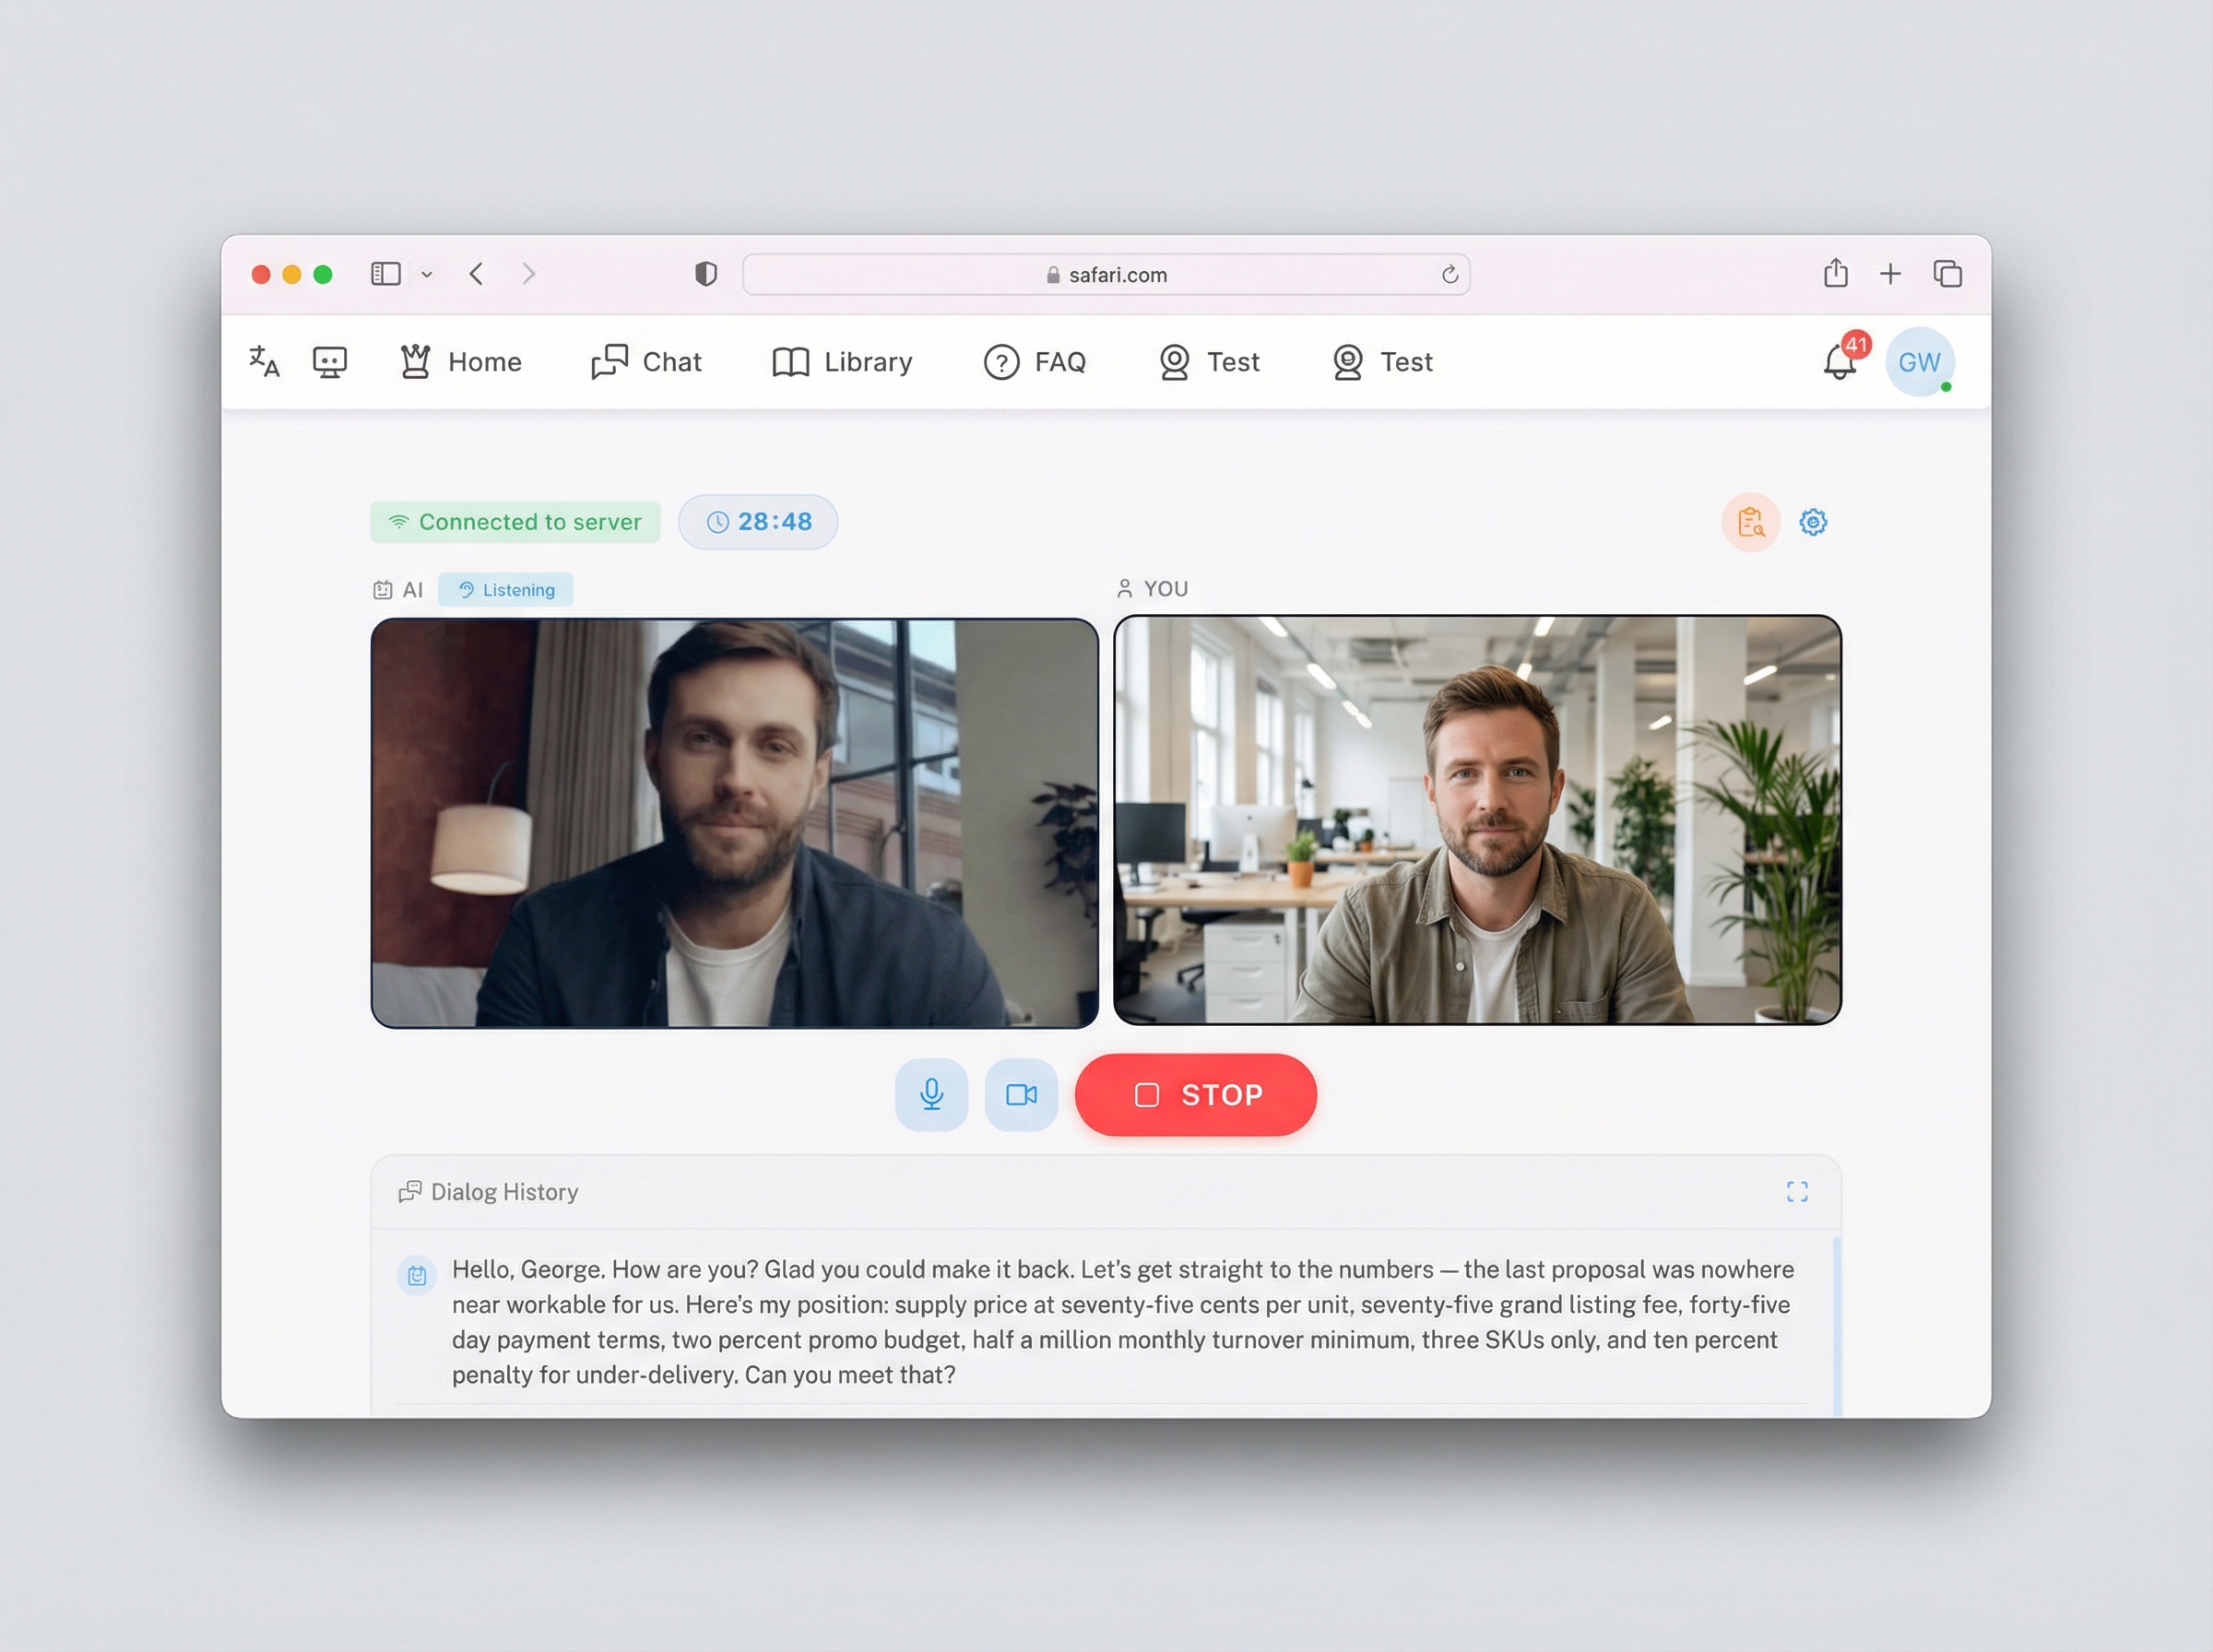The width and height of the screenshot is (2213, 1652).
Task: Toggle the microphone button
Action: 931,1095
